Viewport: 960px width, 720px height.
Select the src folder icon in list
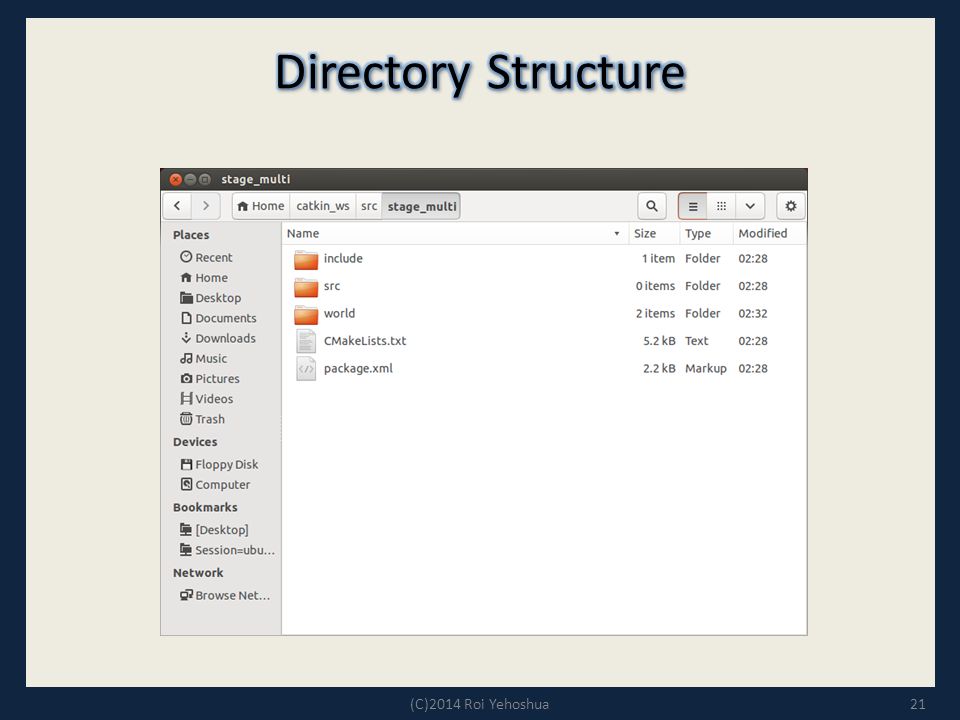click(x=306, y=287)
